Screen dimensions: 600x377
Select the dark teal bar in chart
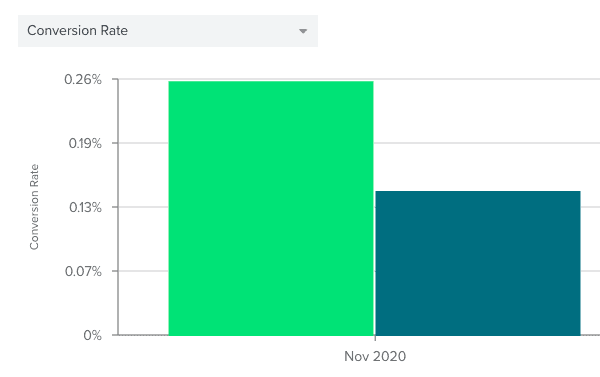tap(478, 263)
